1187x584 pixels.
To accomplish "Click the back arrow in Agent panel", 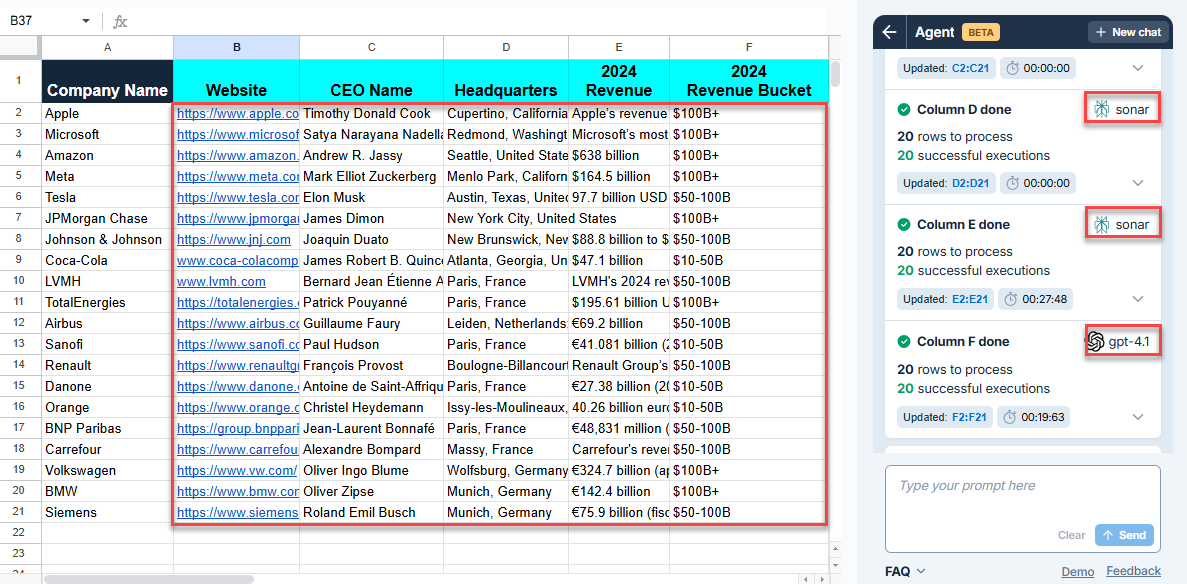I will click(889, 32).
